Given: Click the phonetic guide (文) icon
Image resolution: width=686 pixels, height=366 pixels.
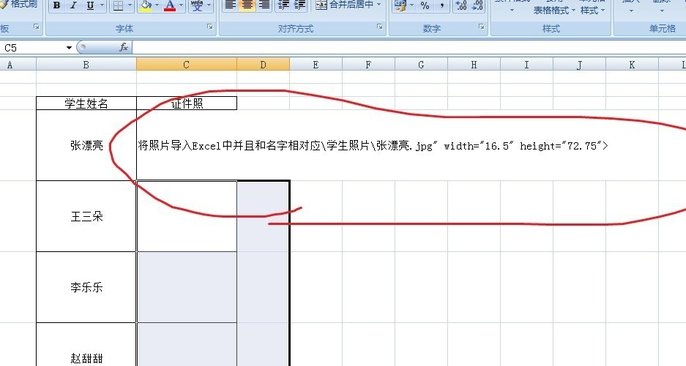Looking at the screenshot, I should point(197,6).
